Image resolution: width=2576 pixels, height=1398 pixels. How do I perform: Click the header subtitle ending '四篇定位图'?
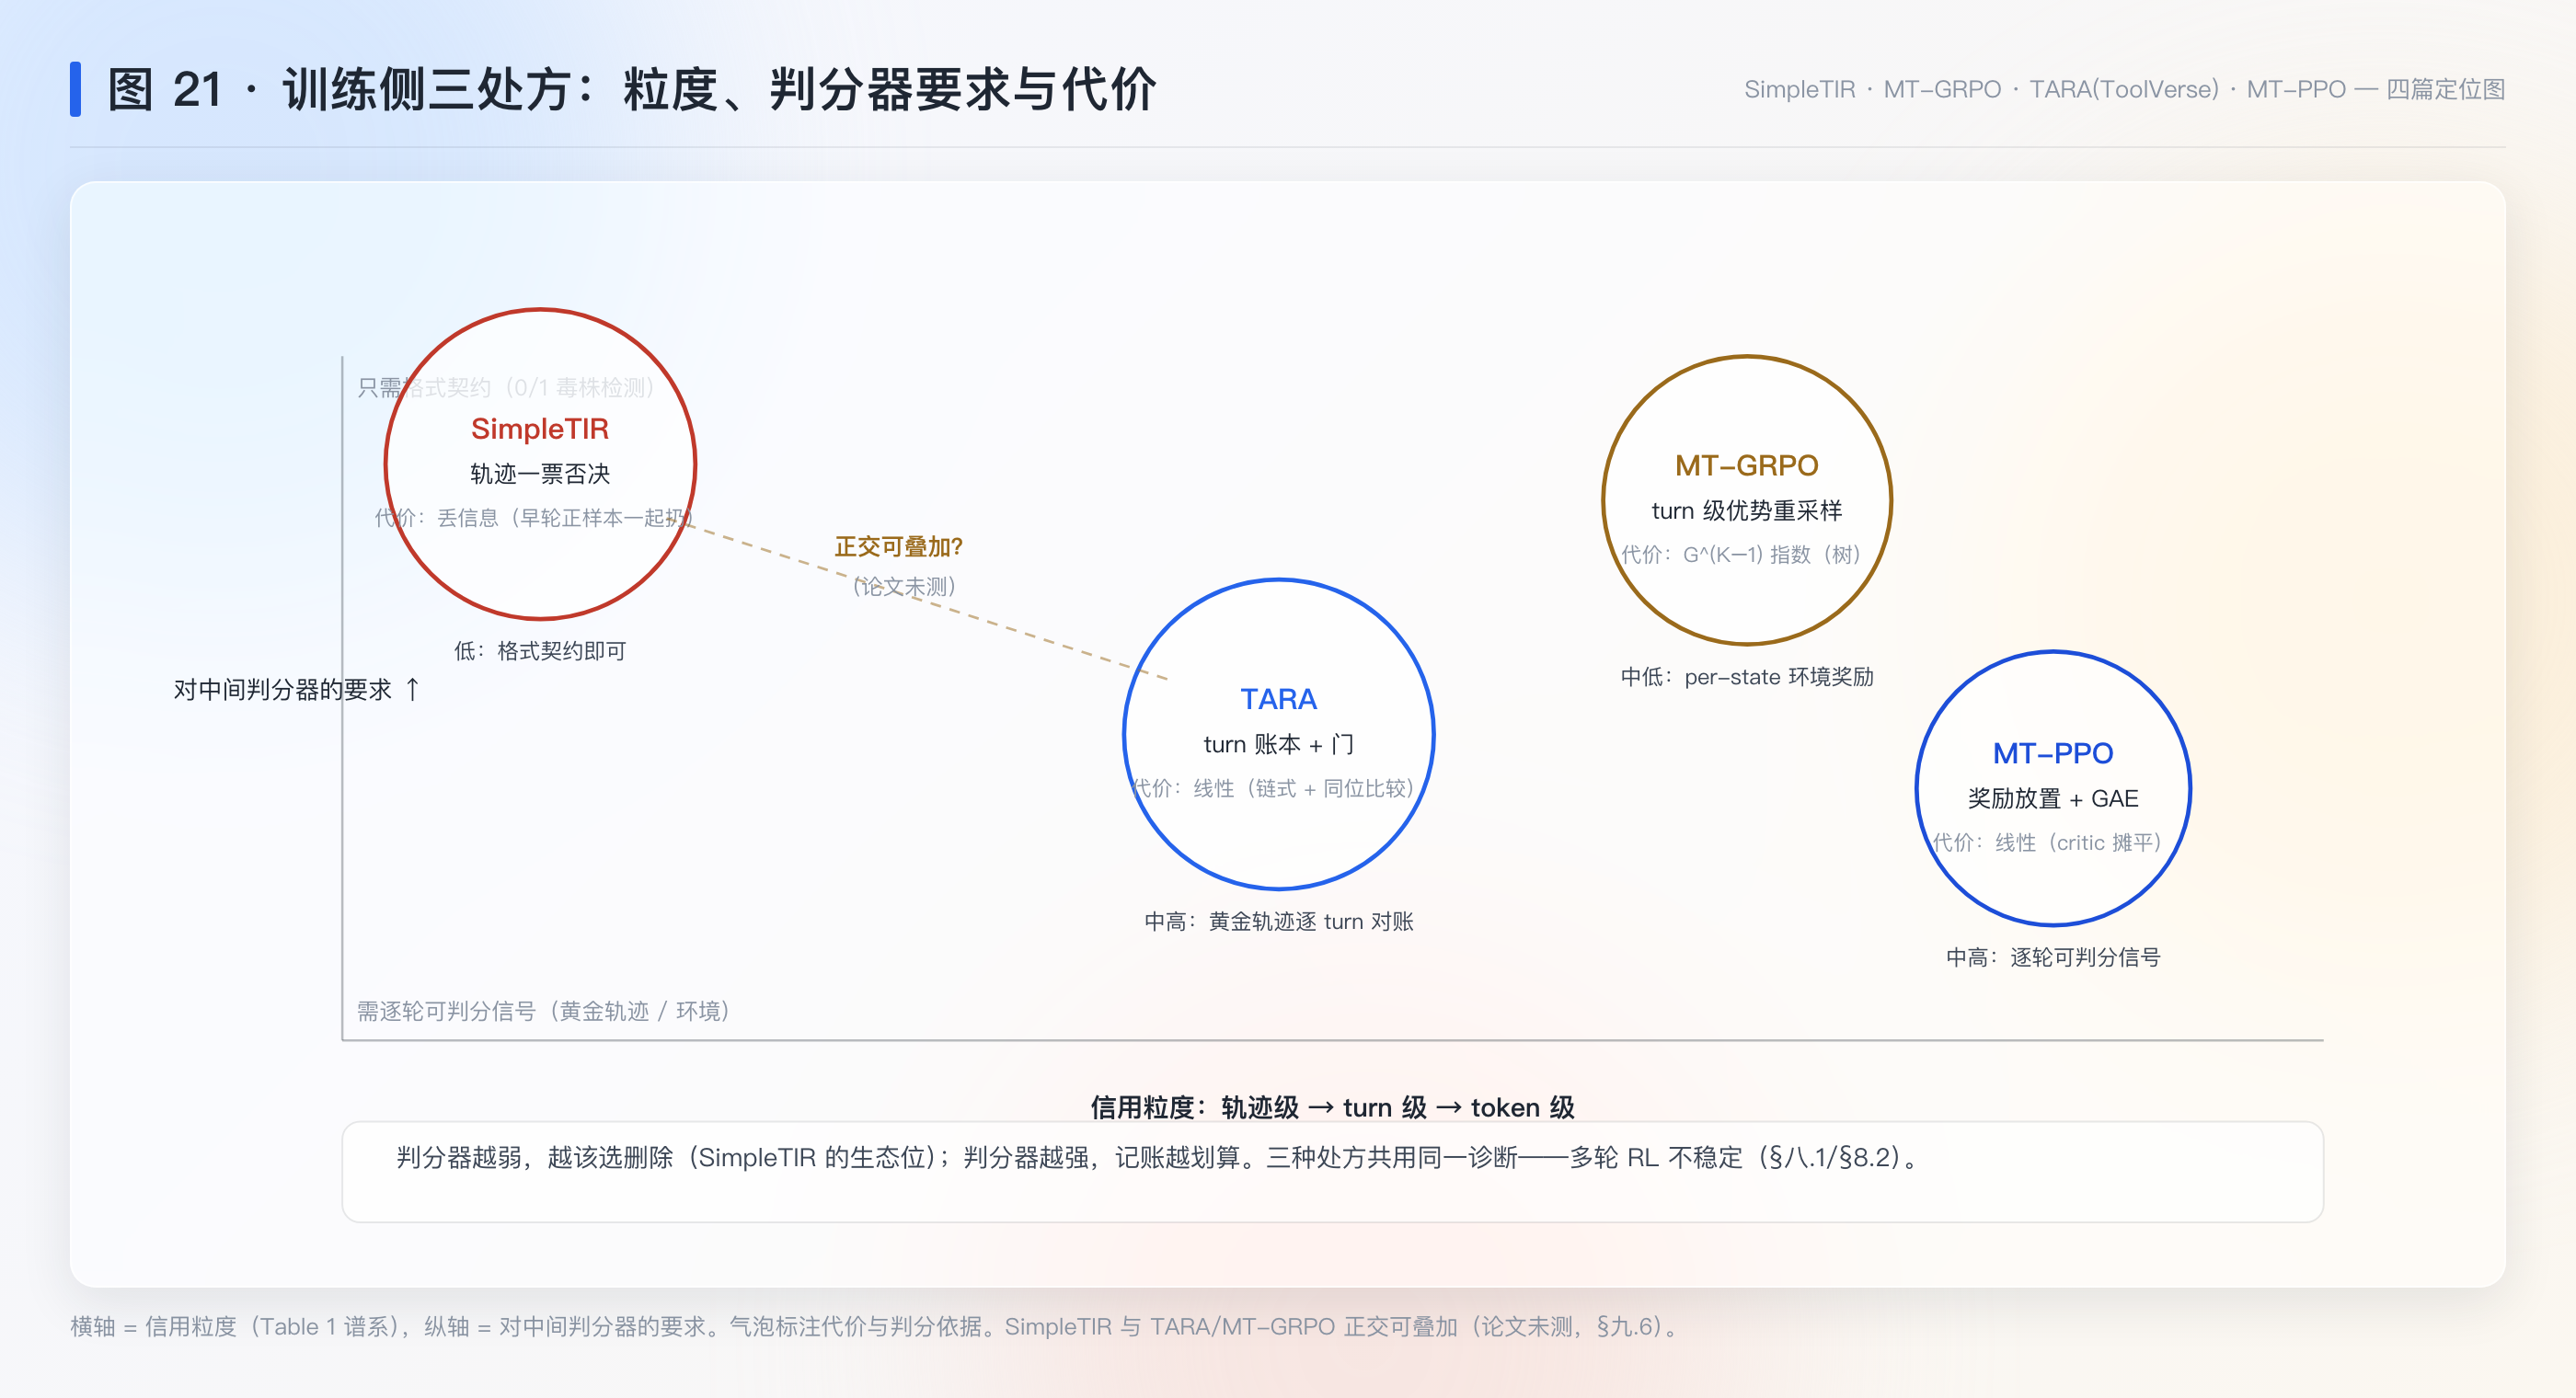point(2124,89)
